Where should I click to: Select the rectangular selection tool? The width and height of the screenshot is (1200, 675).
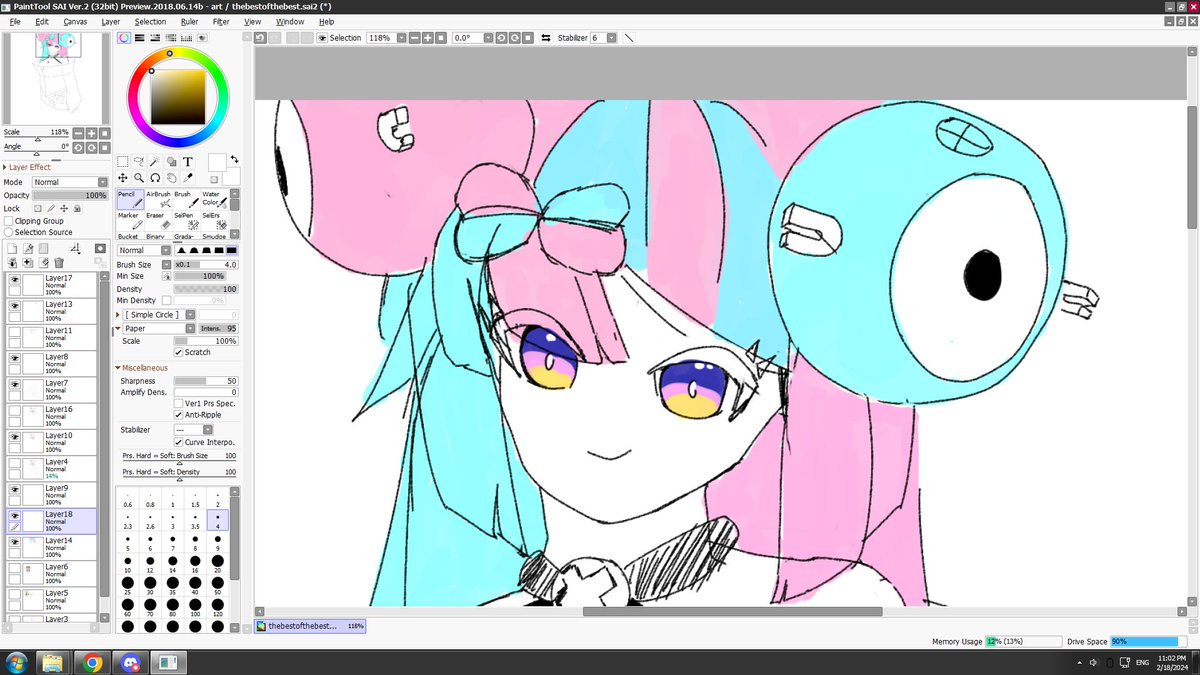click(123, 161)
